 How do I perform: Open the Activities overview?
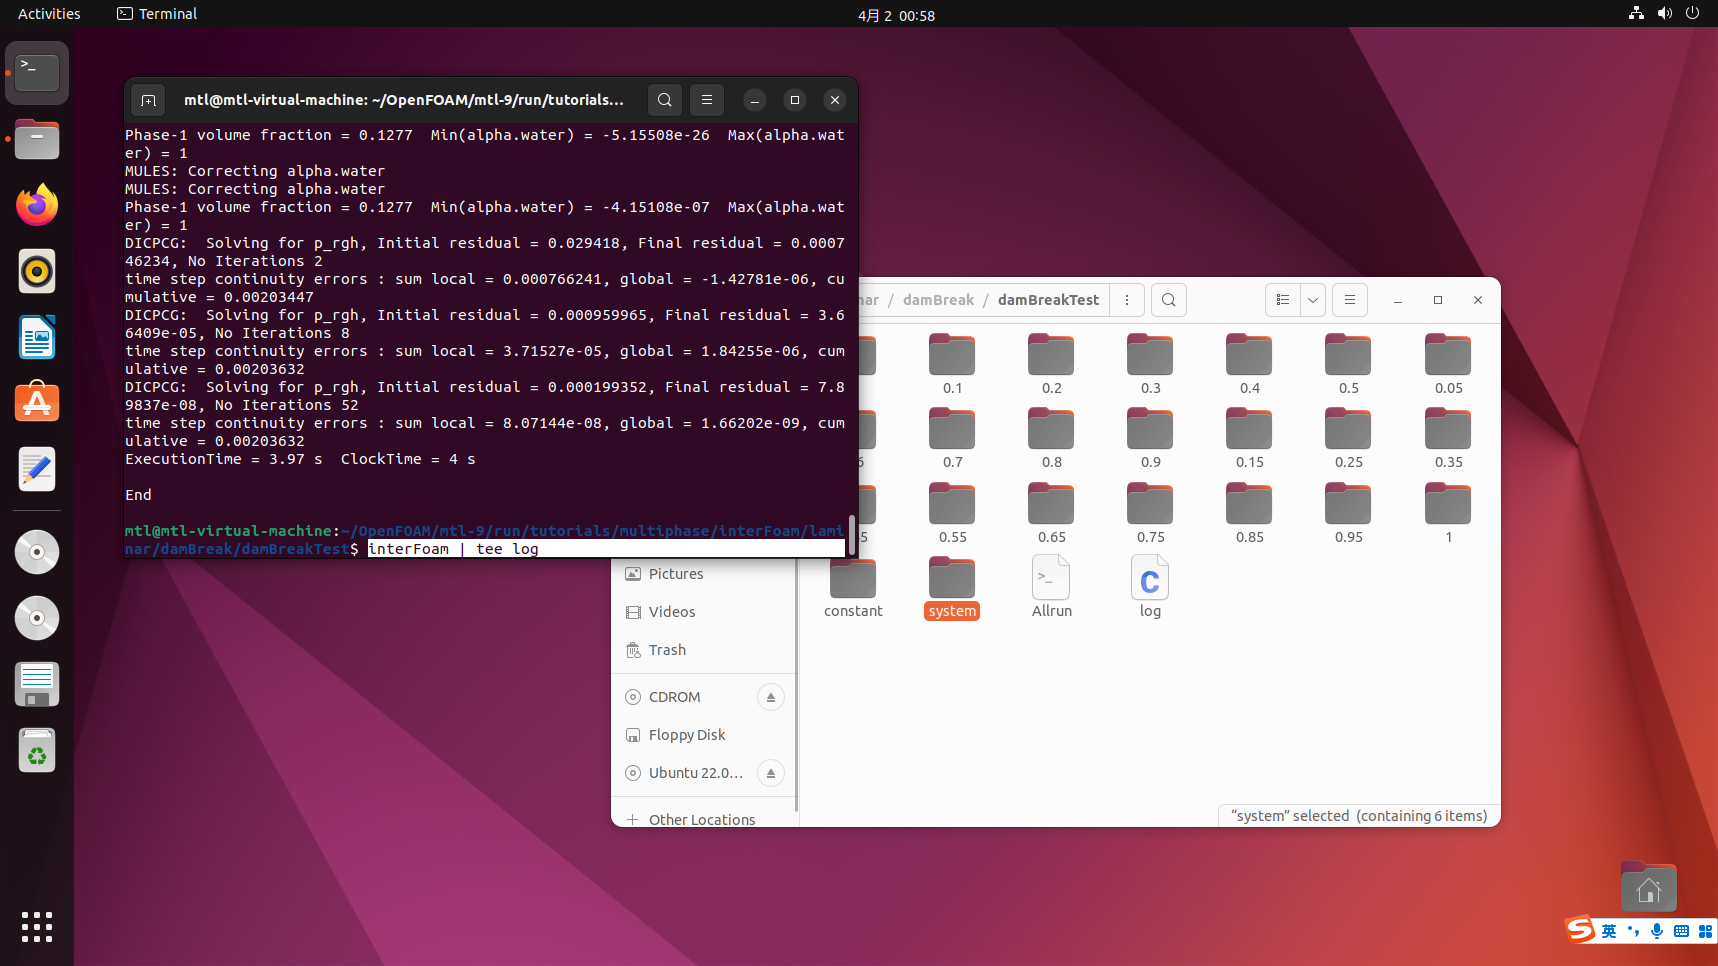coord(49,14)
